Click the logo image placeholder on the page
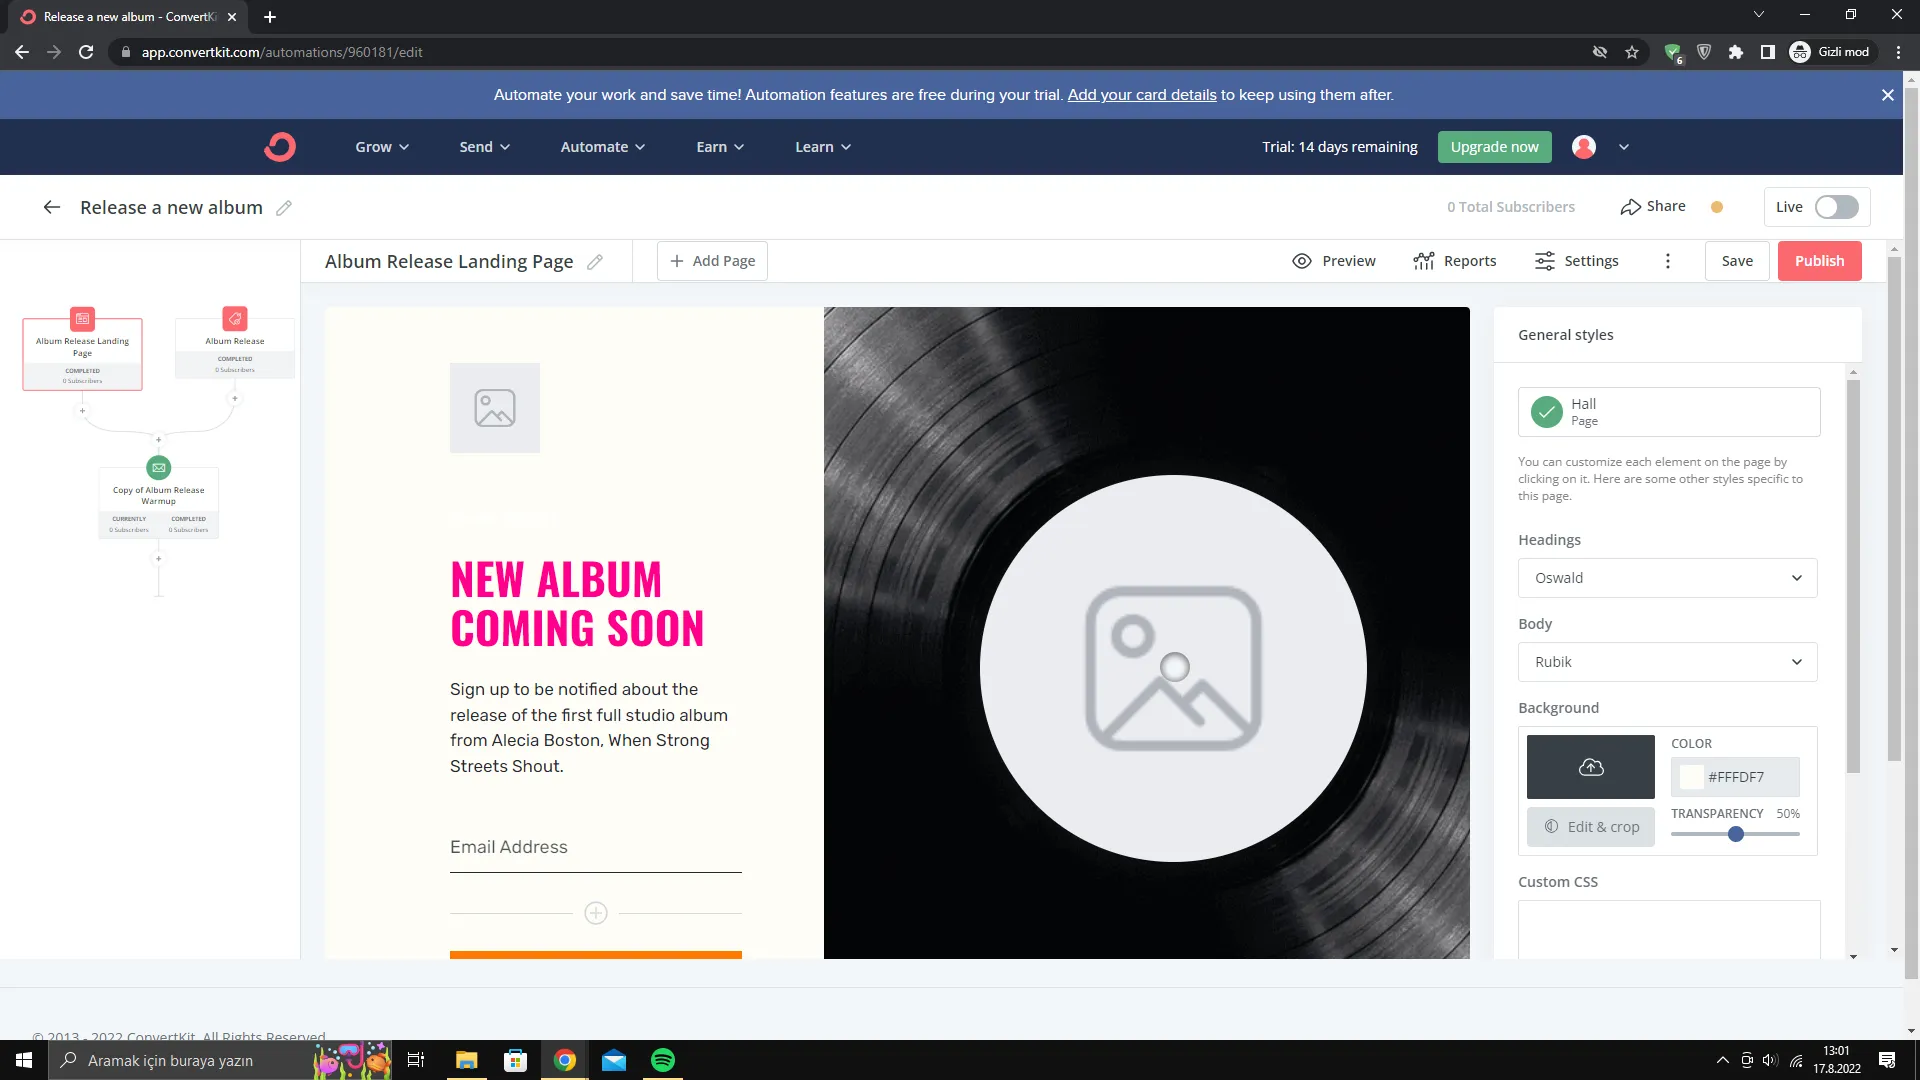 [x=495, y=408]
